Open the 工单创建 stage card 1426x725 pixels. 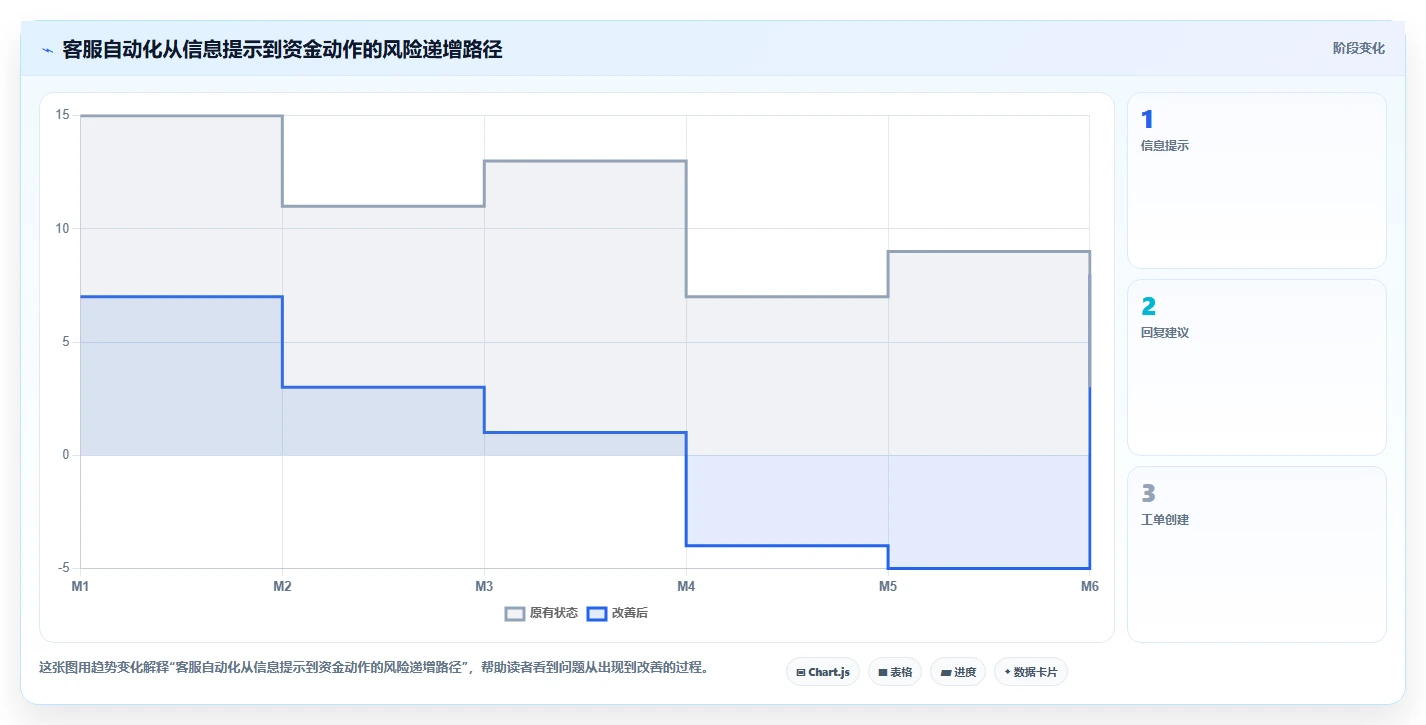[1256, 554]
